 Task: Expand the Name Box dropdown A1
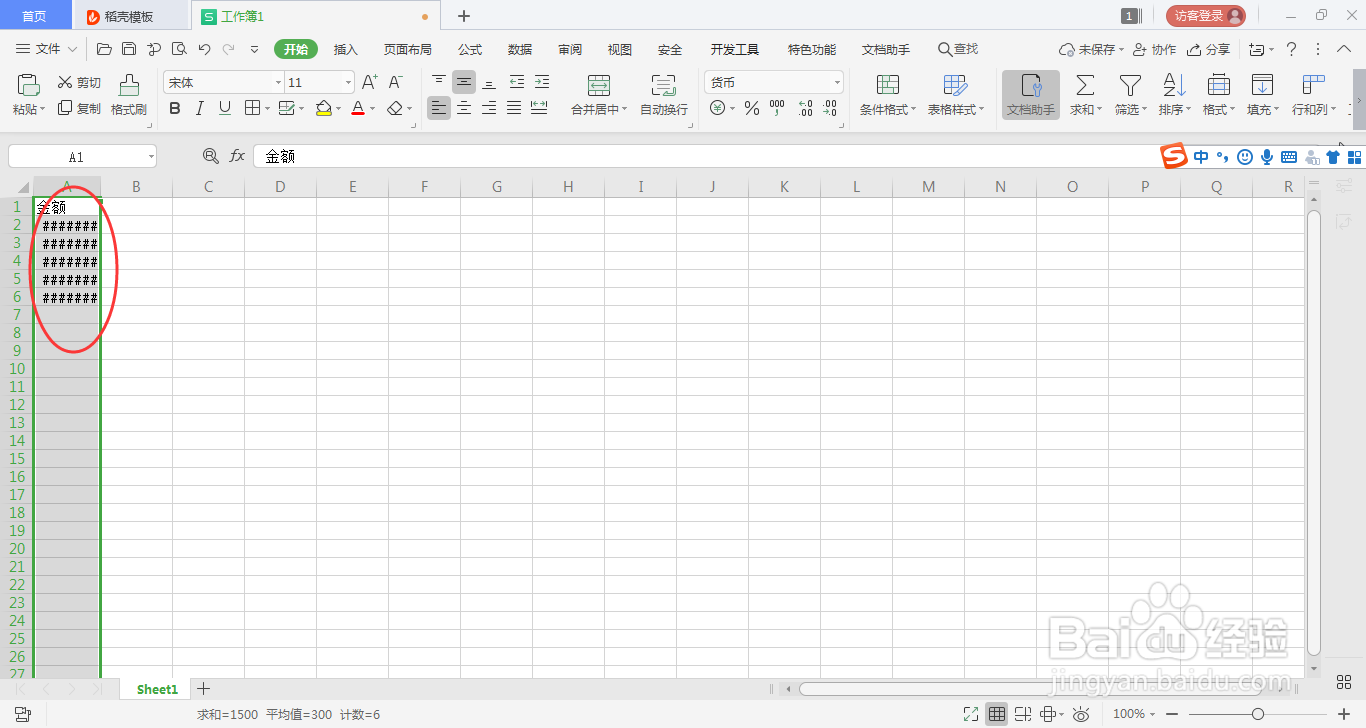pyautogui.click(x=151, y=157)
